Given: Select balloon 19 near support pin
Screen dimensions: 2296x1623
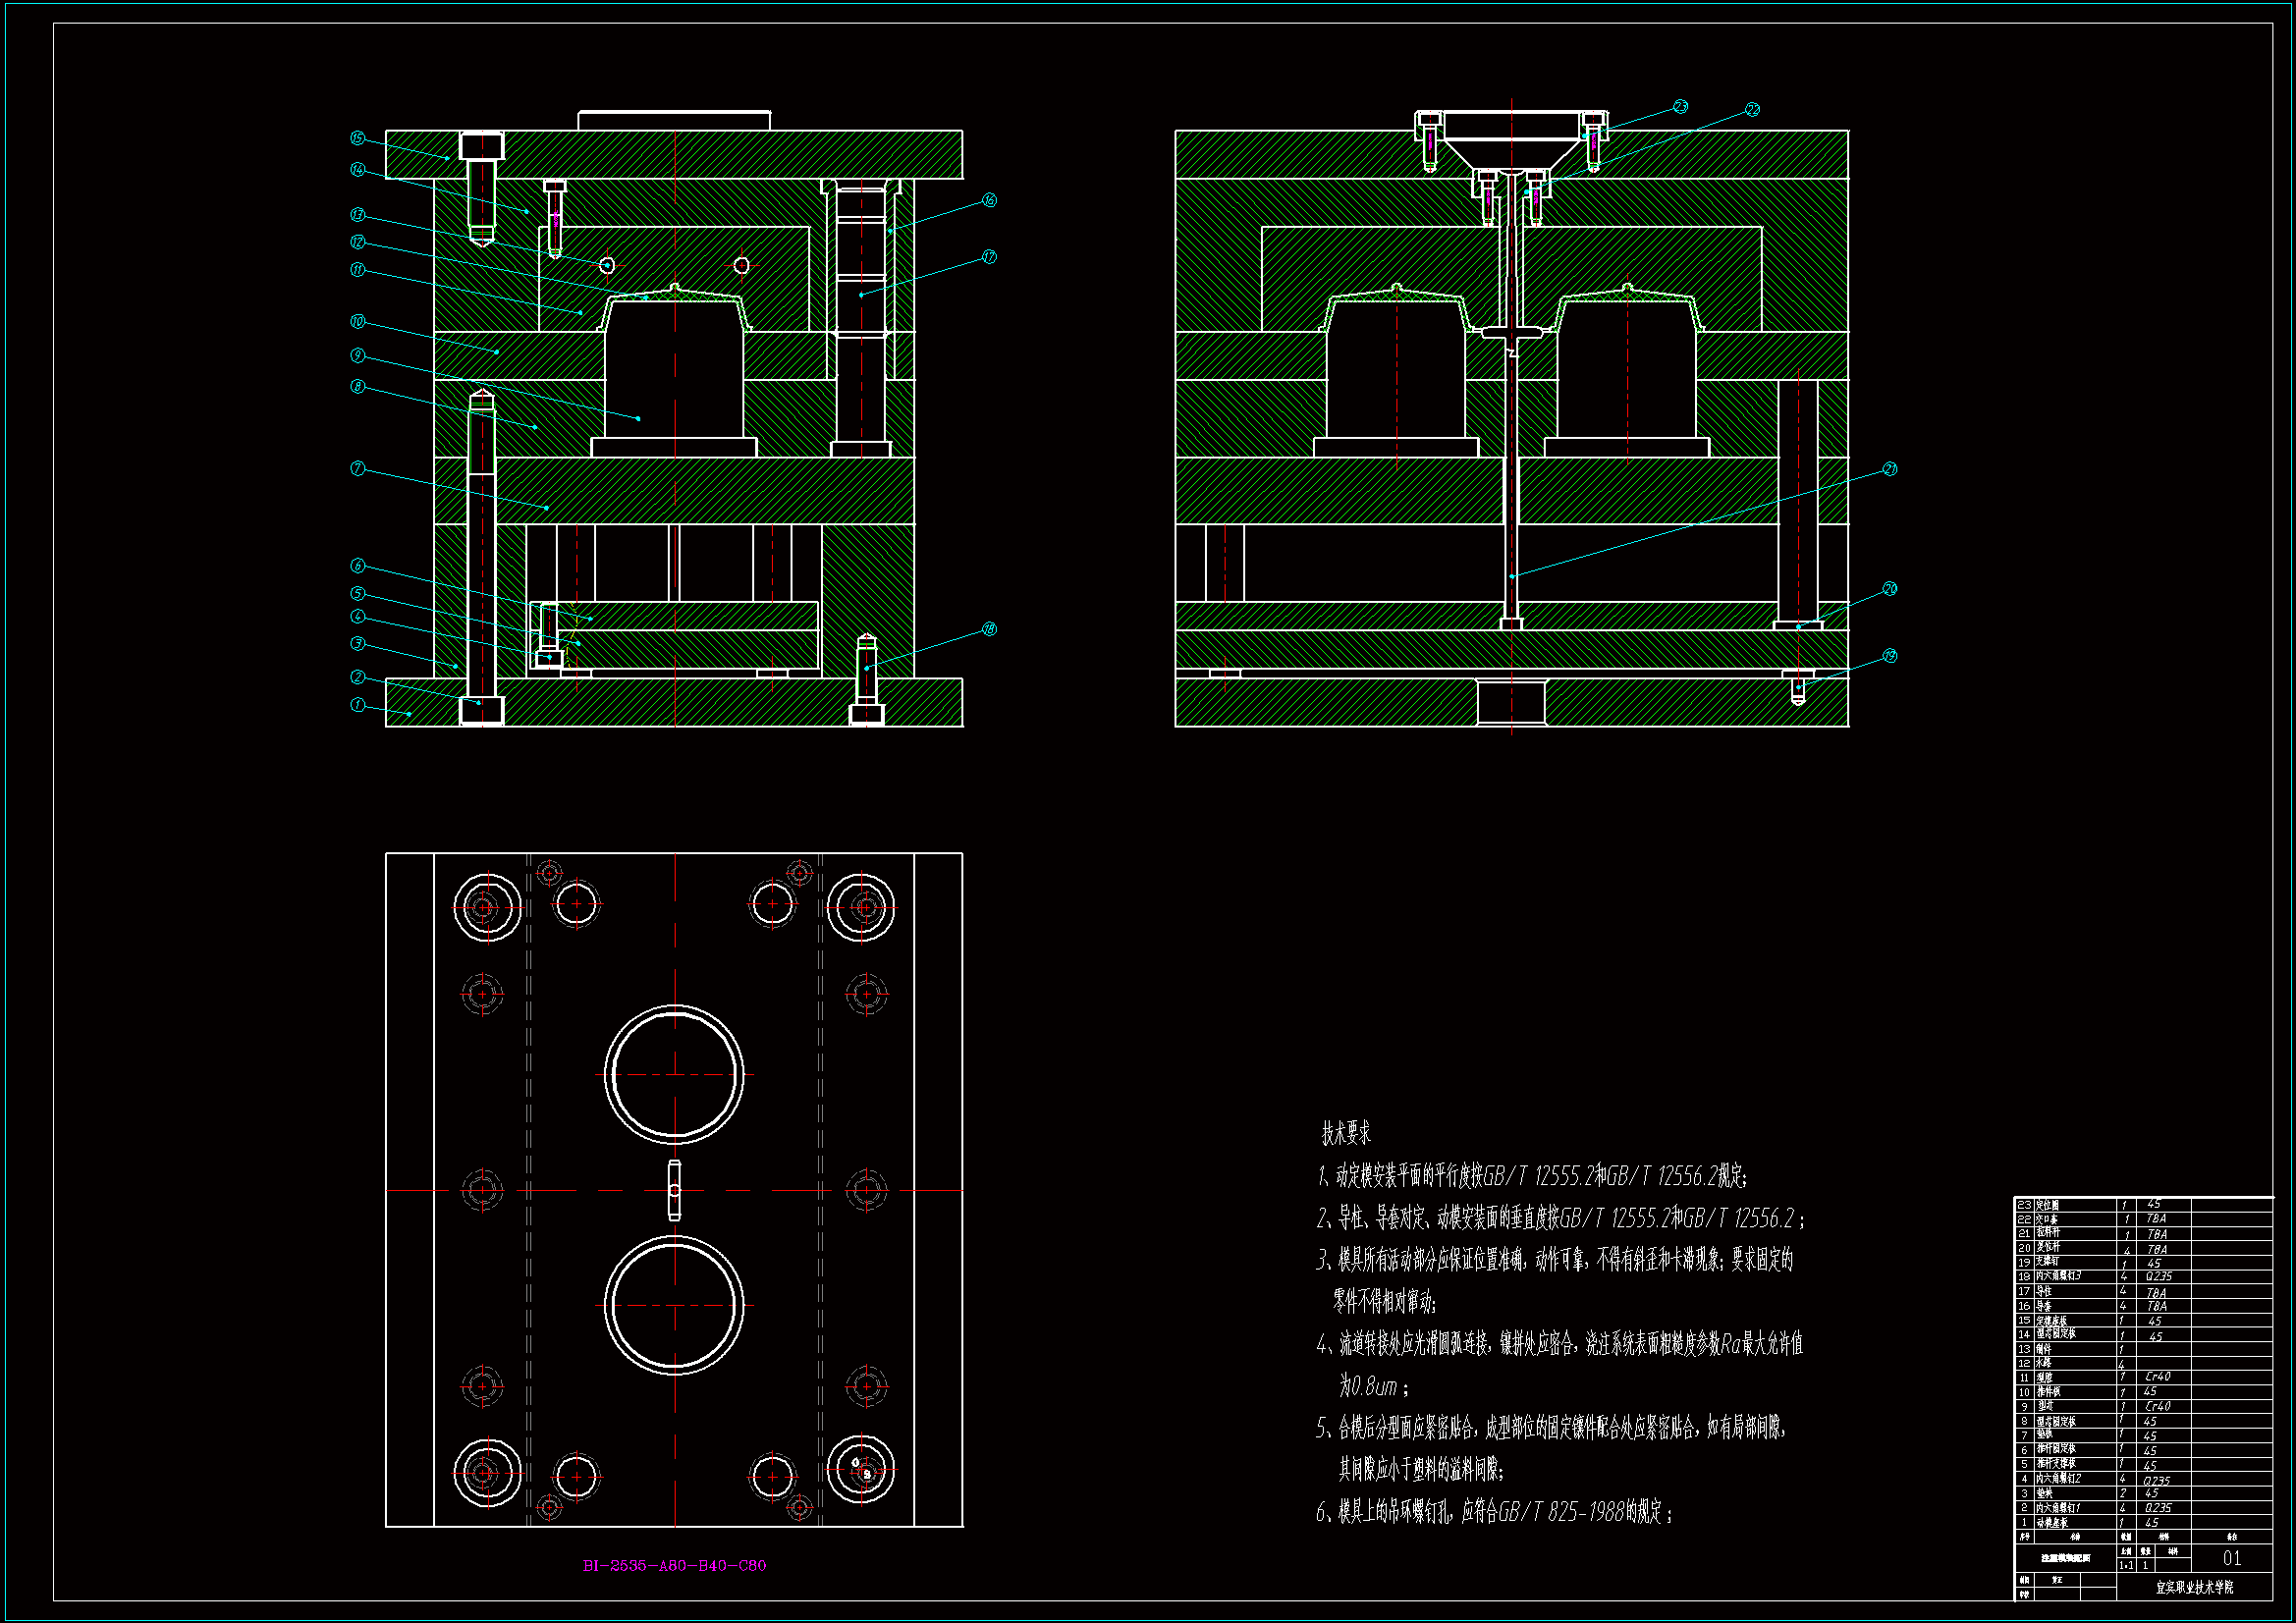Looking at the screenshot, I should pos(1889,656).
